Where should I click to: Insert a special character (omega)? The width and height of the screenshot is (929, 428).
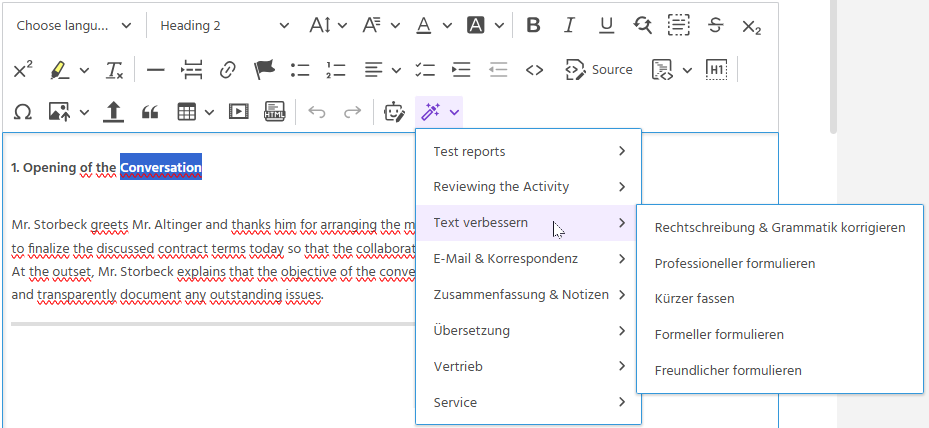[x=23, y=111]
